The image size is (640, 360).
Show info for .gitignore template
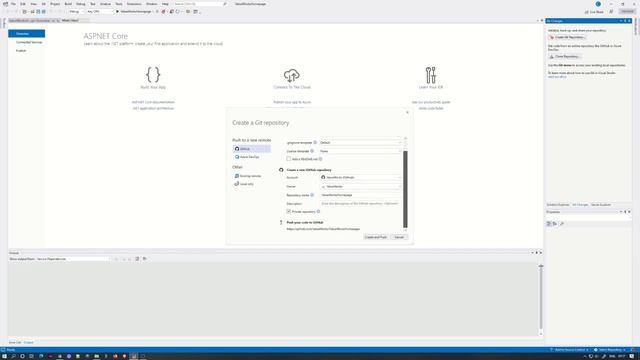(315, 142)
